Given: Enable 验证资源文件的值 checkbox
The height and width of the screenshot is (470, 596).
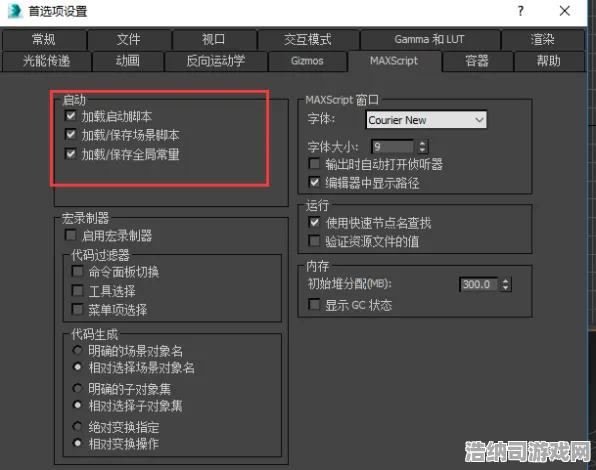Looking at the screenshot, I should click(314, 241).
